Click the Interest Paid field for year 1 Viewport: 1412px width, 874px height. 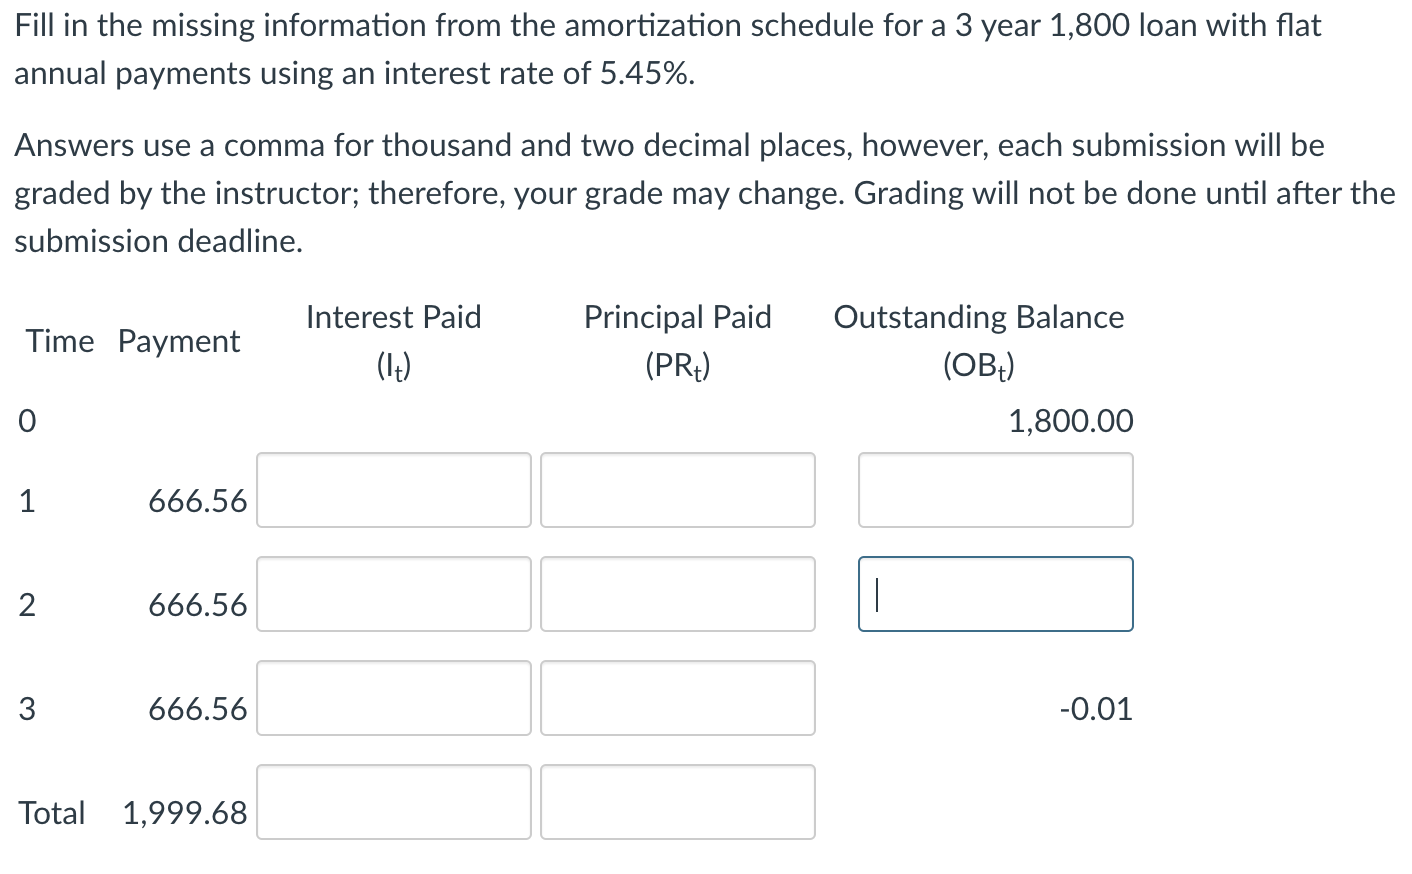pyautogui.click(x=393, y=490)
